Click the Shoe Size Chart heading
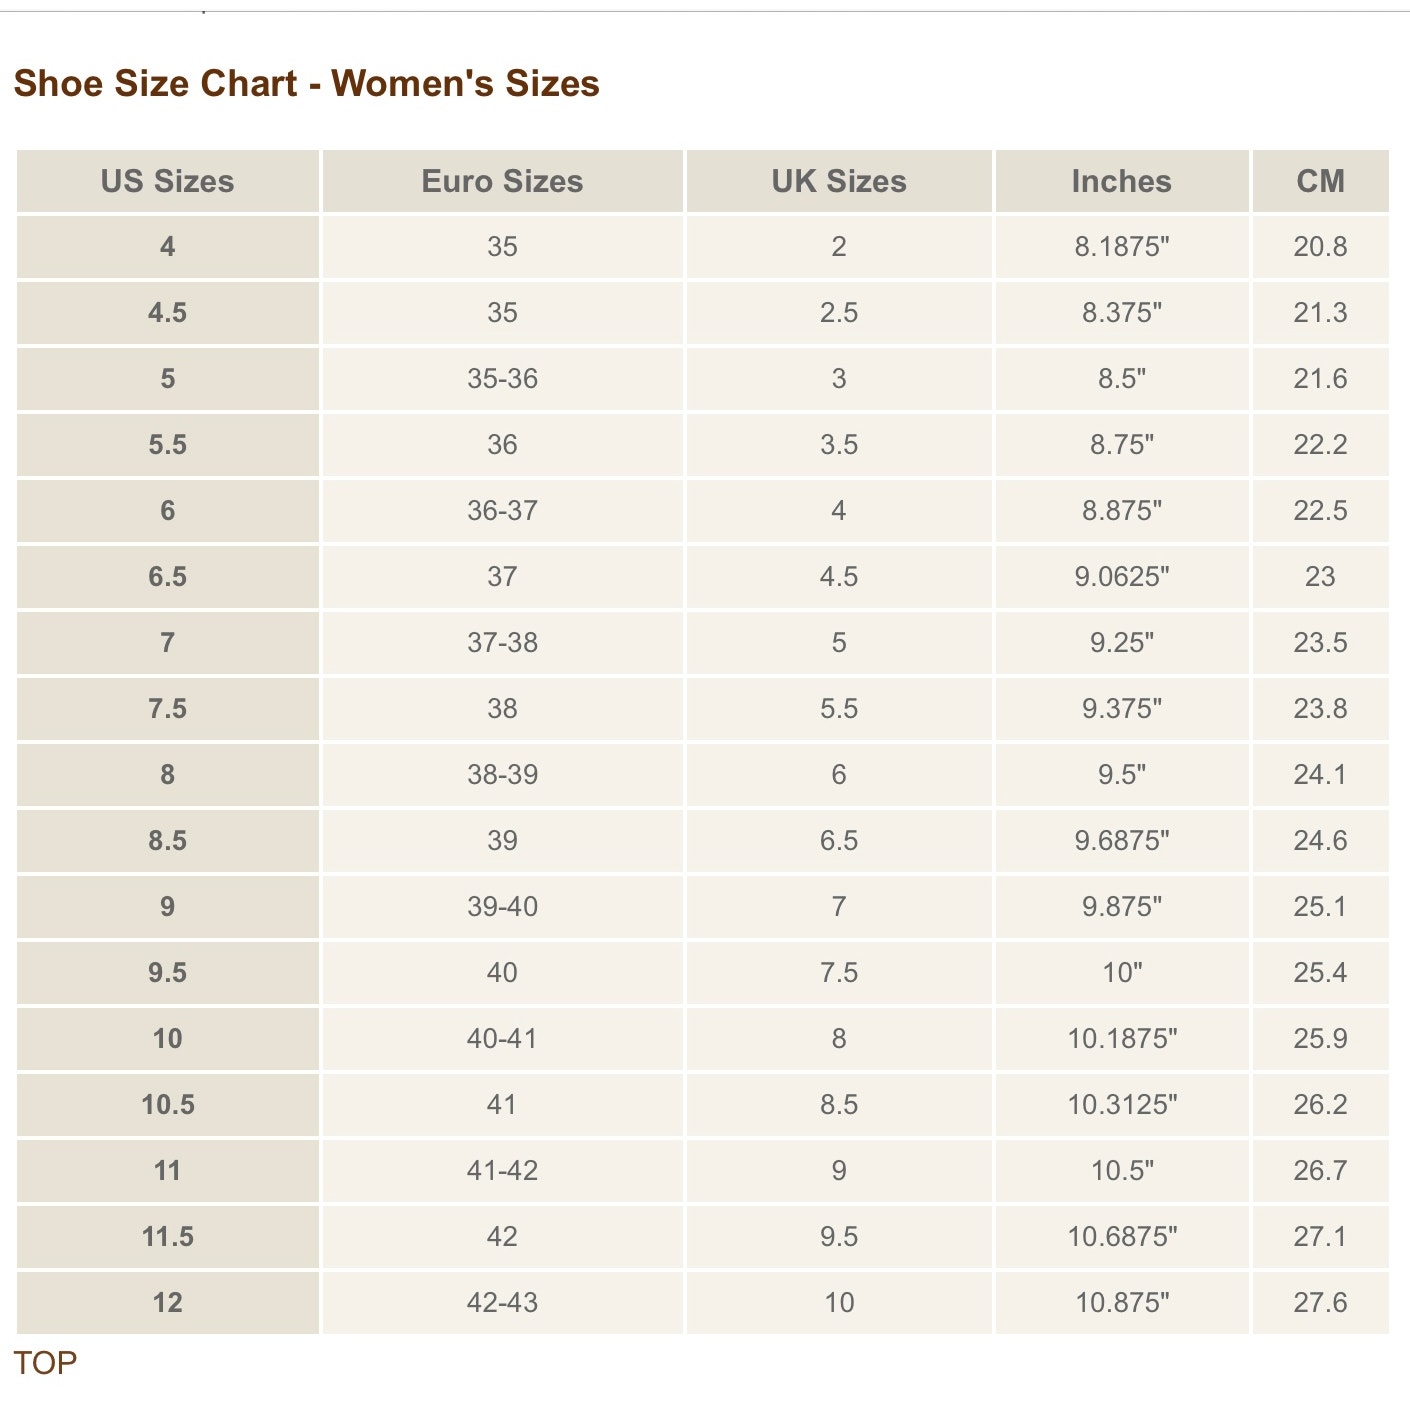 click(x=306, y=83)
